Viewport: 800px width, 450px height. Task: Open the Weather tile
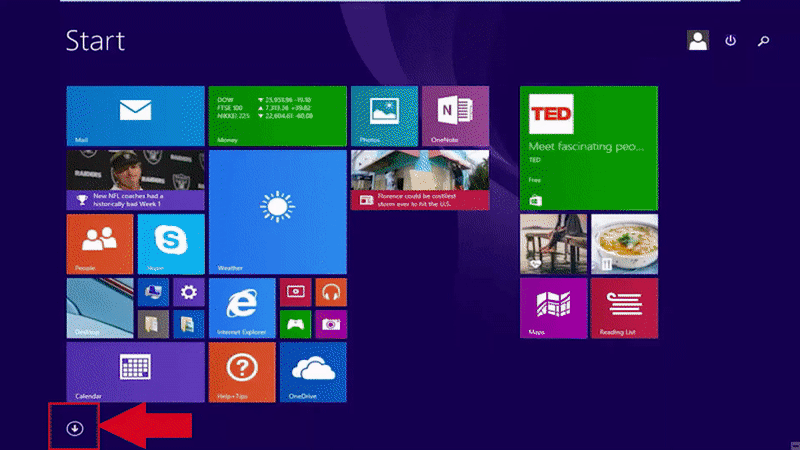(x=278, y=212)
